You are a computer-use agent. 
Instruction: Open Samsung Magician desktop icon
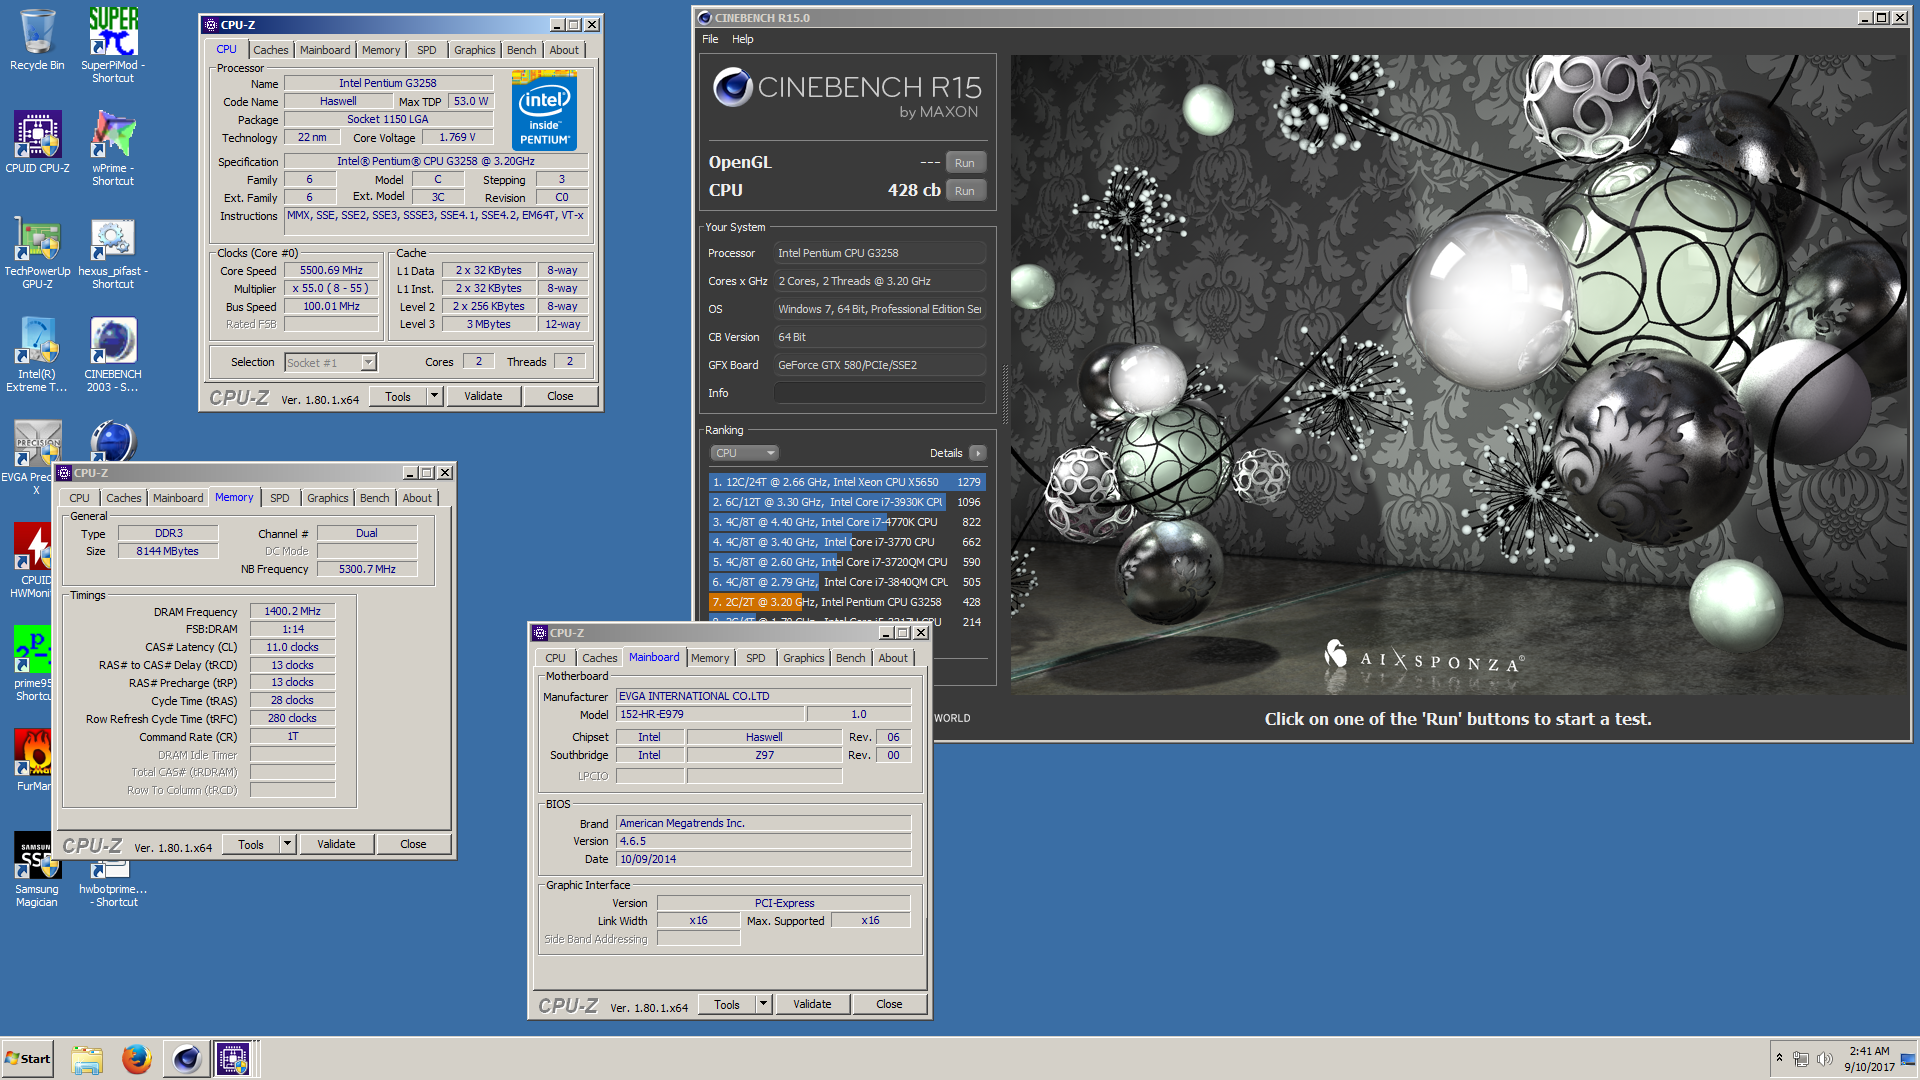pyautogui.click(x=37, y=870)
